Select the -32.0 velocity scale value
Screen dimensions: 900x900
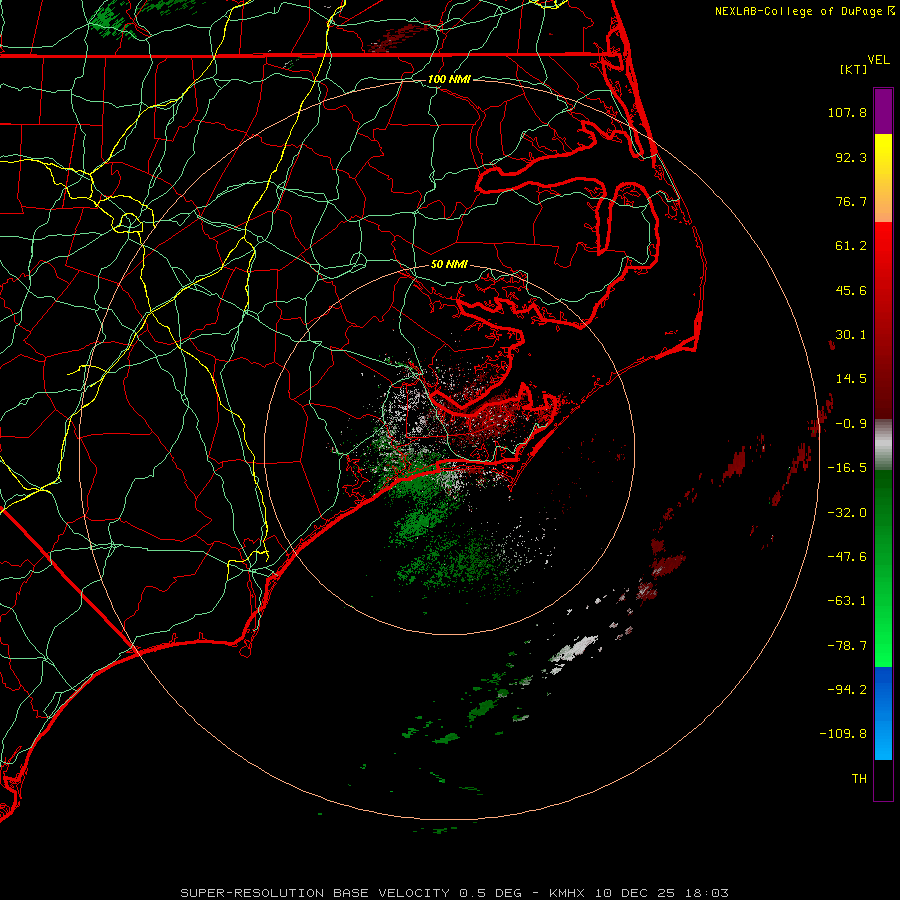coord(847,513)
